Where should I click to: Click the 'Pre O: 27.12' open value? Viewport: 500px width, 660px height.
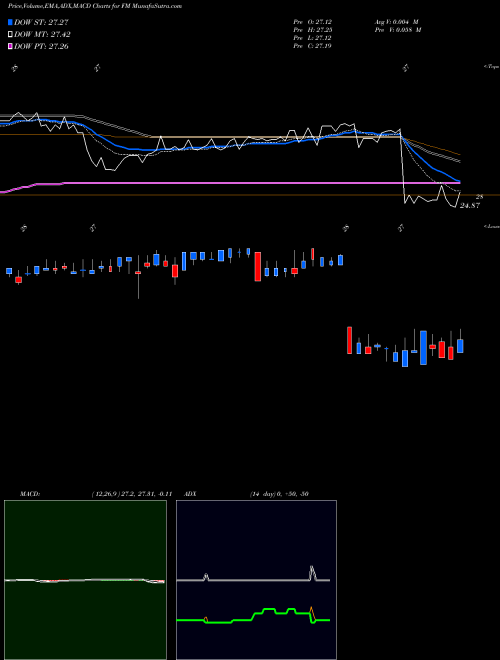click(x=312, y=22)
